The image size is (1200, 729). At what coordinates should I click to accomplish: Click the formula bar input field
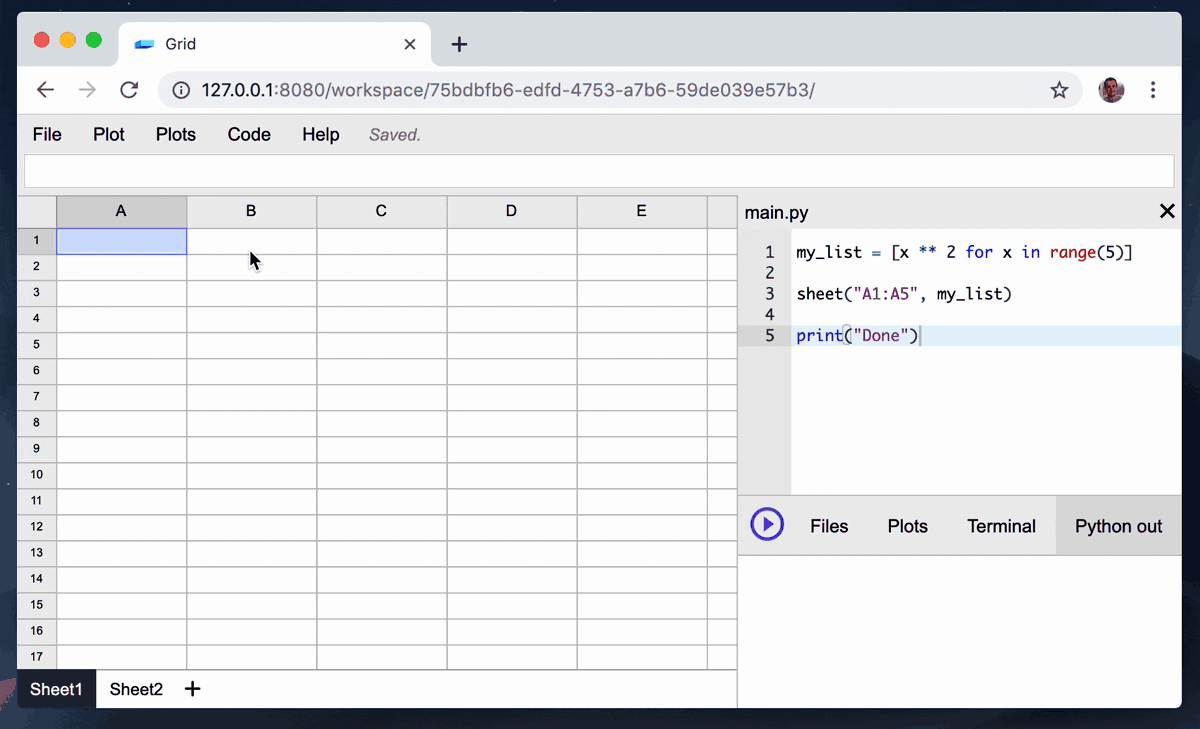click(x=598, y=171)
